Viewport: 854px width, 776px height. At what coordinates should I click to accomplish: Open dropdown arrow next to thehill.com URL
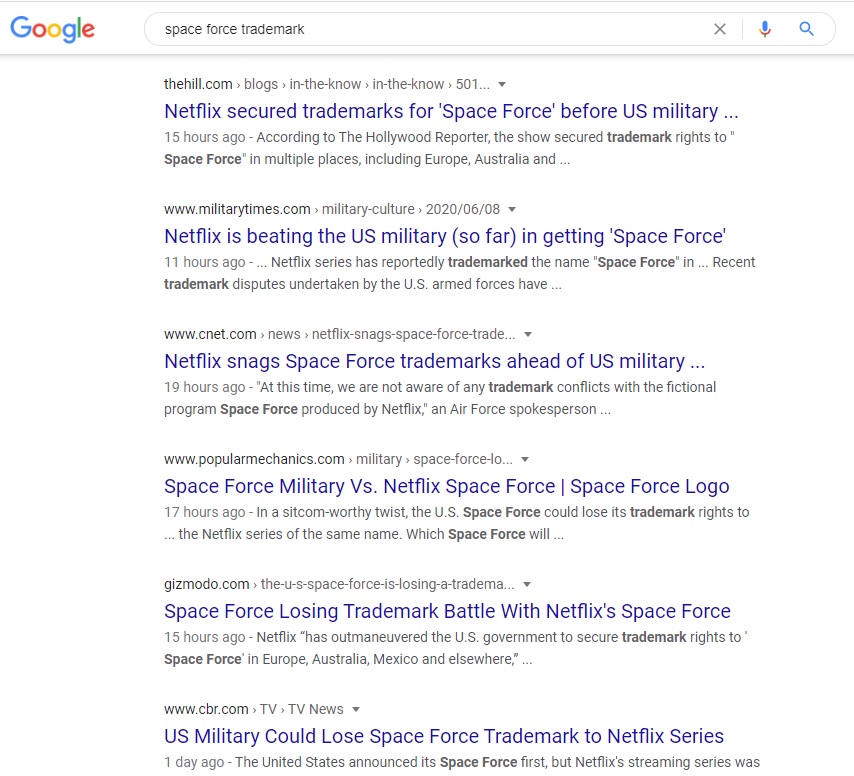[x=502, y=84]
